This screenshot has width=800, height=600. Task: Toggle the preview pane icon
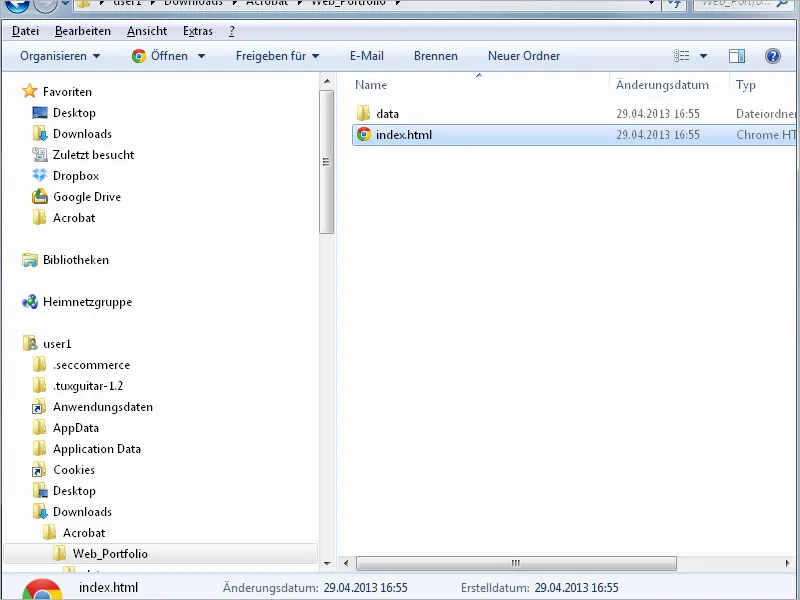[x=737, y=56]
